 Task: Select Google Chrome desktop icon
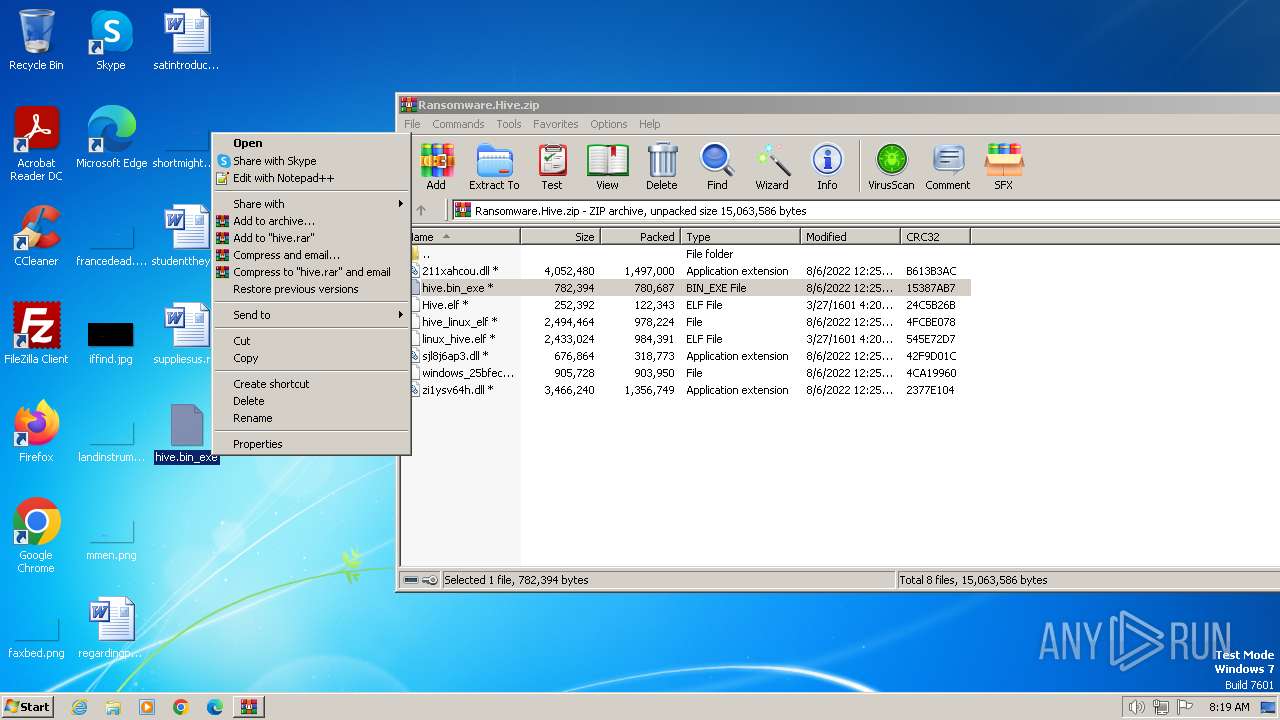(x=36, y=536)
